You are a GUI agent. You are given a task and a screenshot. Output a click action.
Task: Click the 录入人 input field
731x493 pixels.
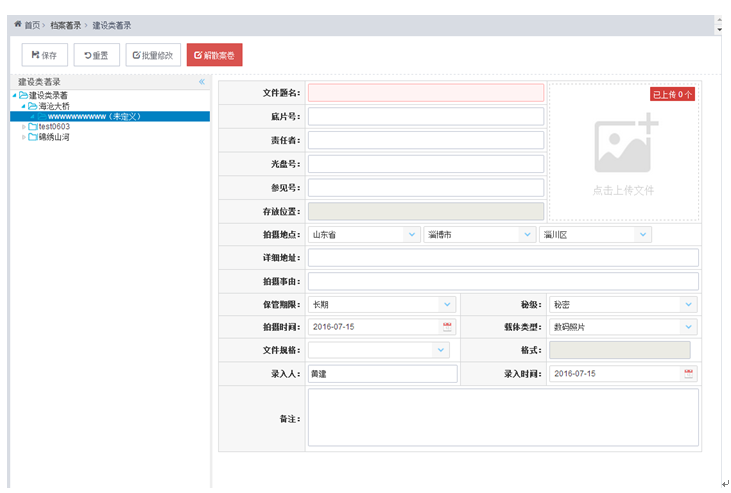point(382,374)
